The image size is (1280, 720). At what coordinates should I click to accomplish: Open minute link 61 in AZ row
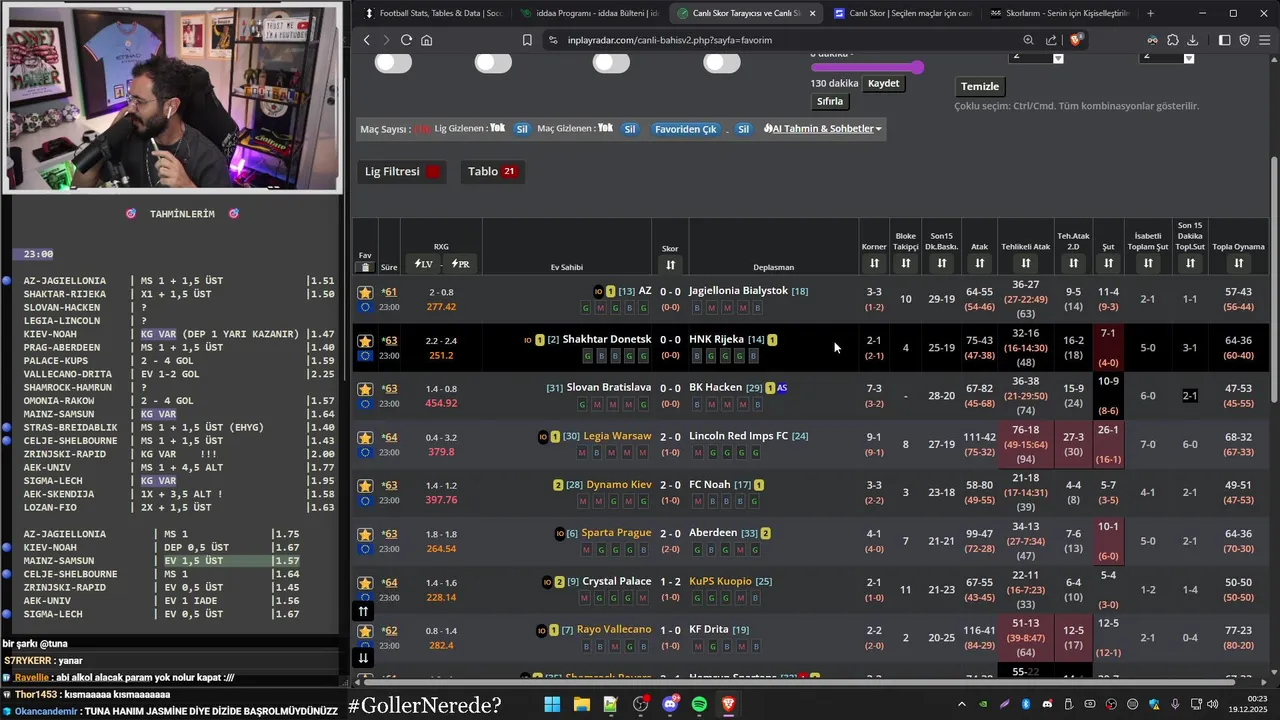pyautogui.click(x=390, y=292)
